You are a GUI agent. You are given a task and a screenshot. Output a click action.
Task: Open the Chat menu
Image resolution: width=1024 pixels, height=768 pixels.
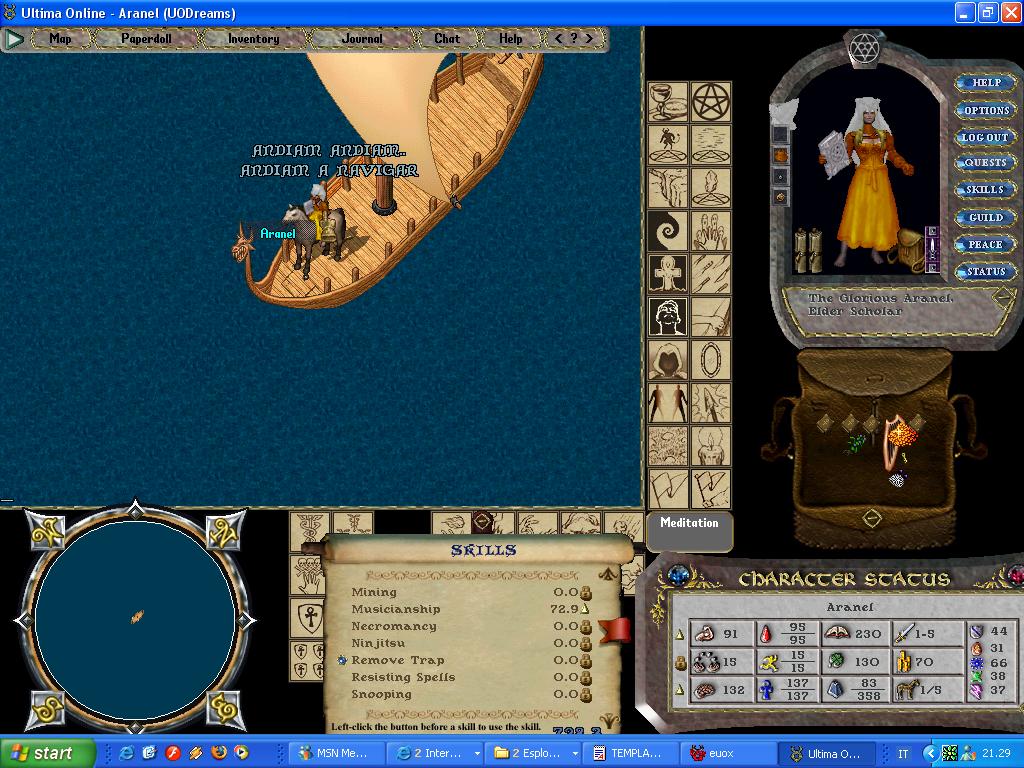pyautogui.click(x=447, y=39)
